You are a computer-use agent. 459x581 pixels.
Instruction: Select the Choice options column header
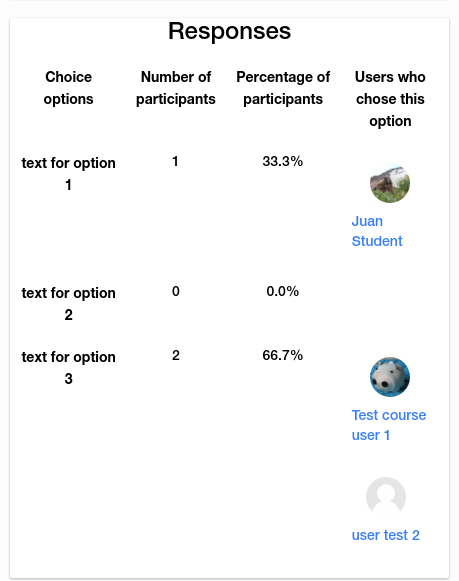(x=69, y=88)
